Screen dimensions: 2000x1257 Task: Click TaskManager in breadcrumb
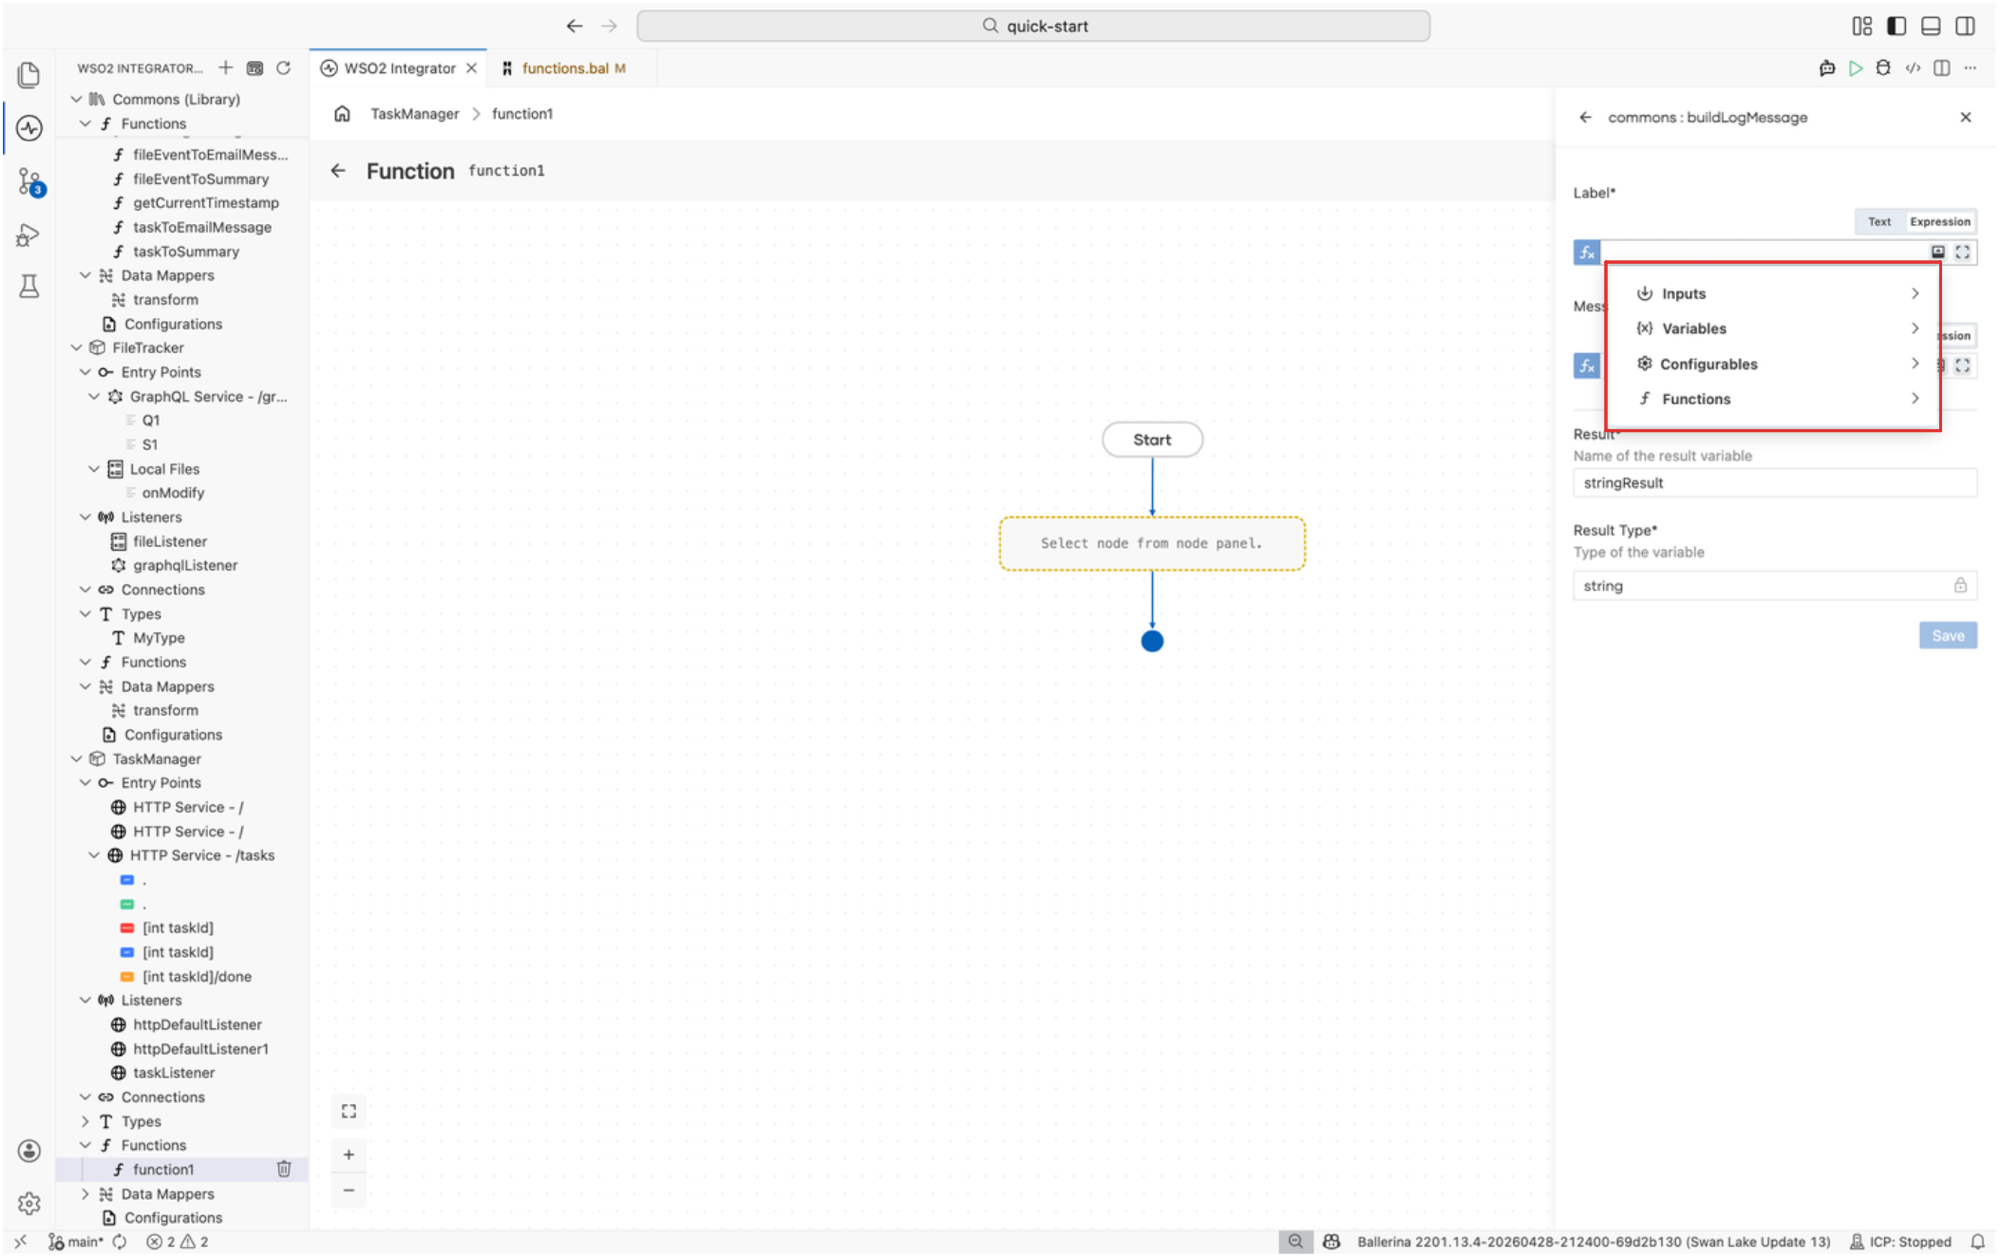414,114
